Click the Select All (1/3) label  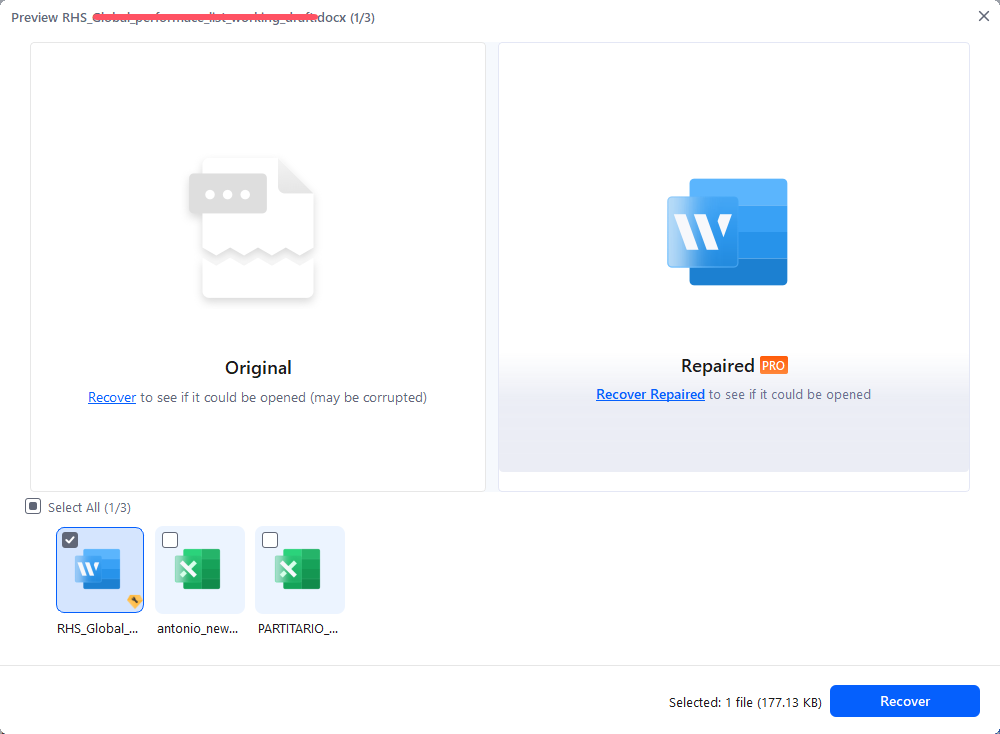point(89,508)
